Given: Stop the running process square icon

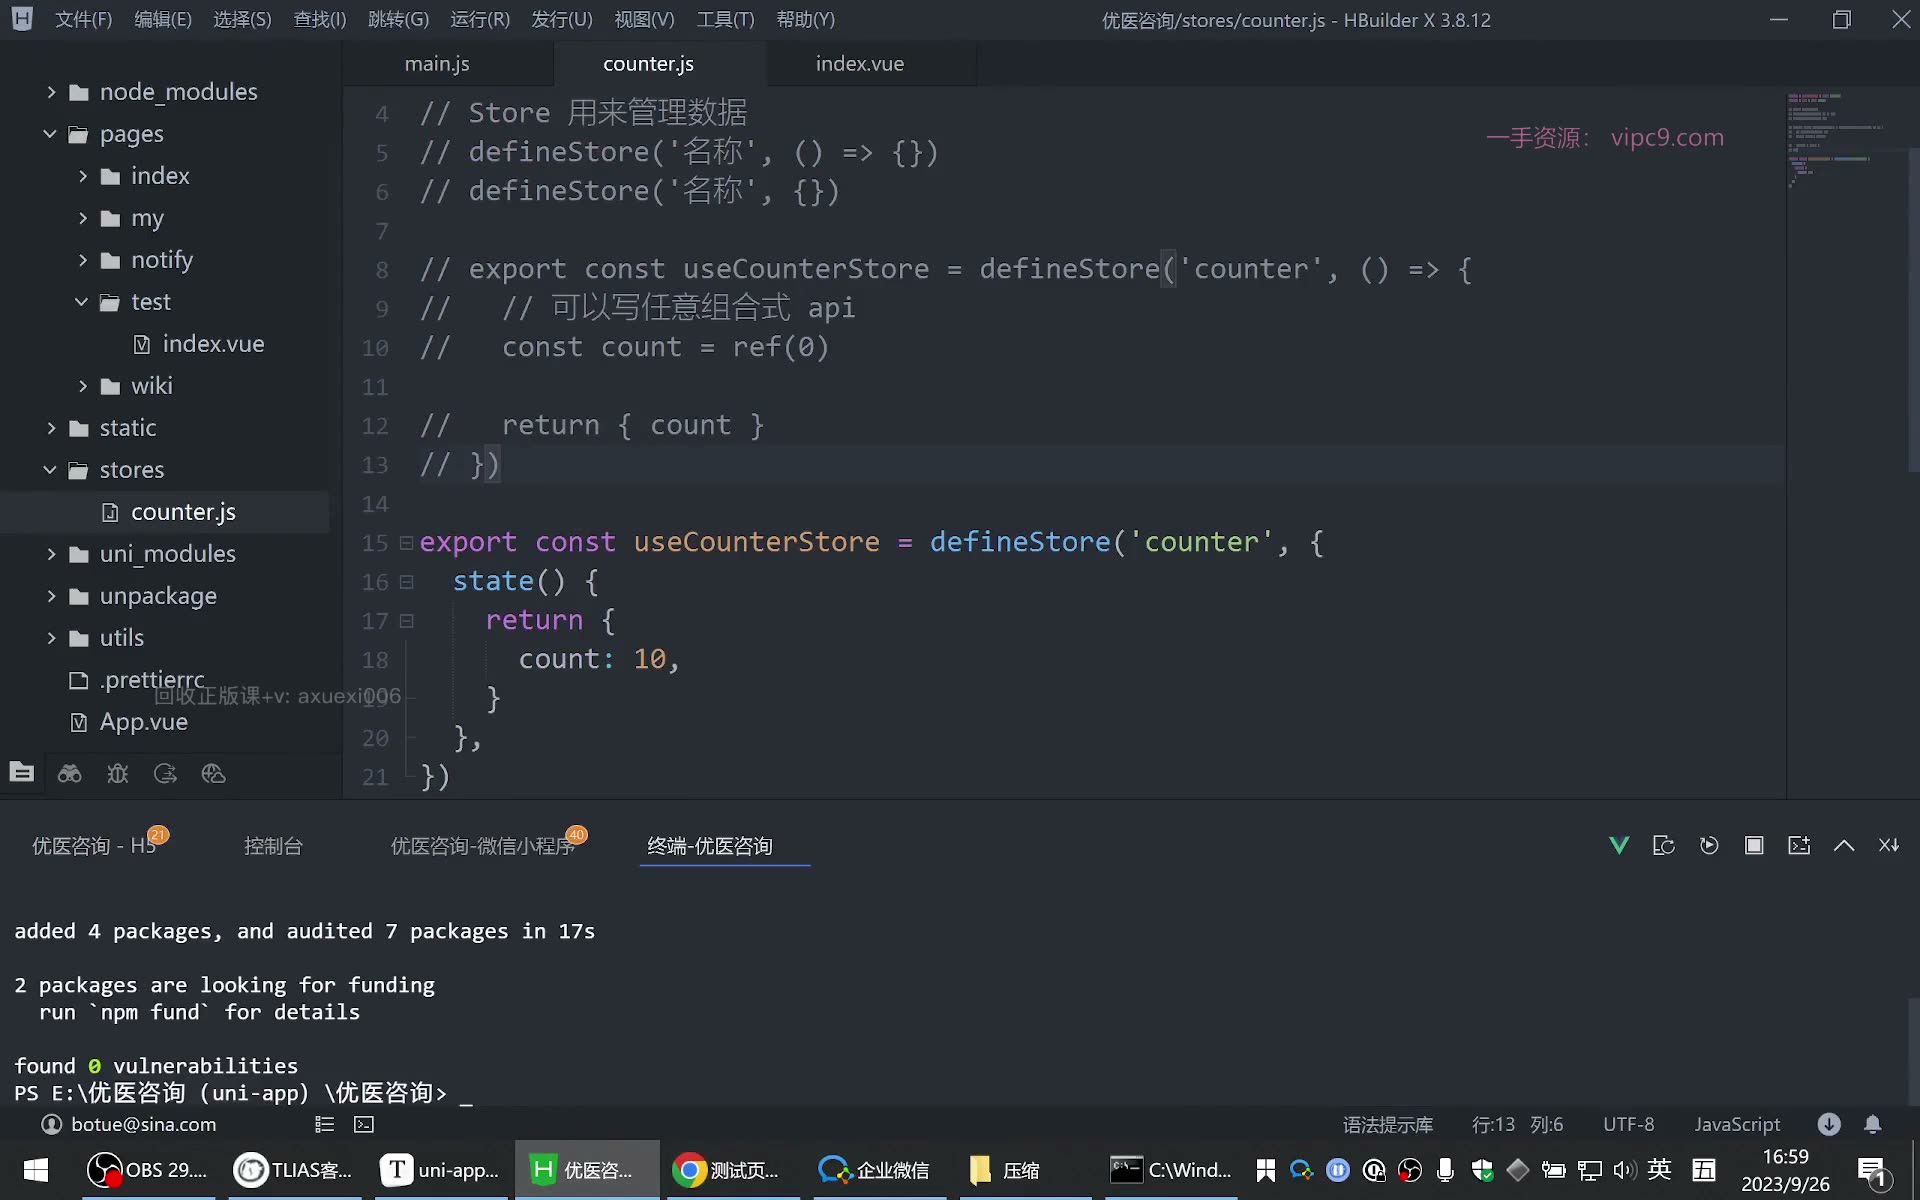Looking at the screenshot, I should [1754, 846].
